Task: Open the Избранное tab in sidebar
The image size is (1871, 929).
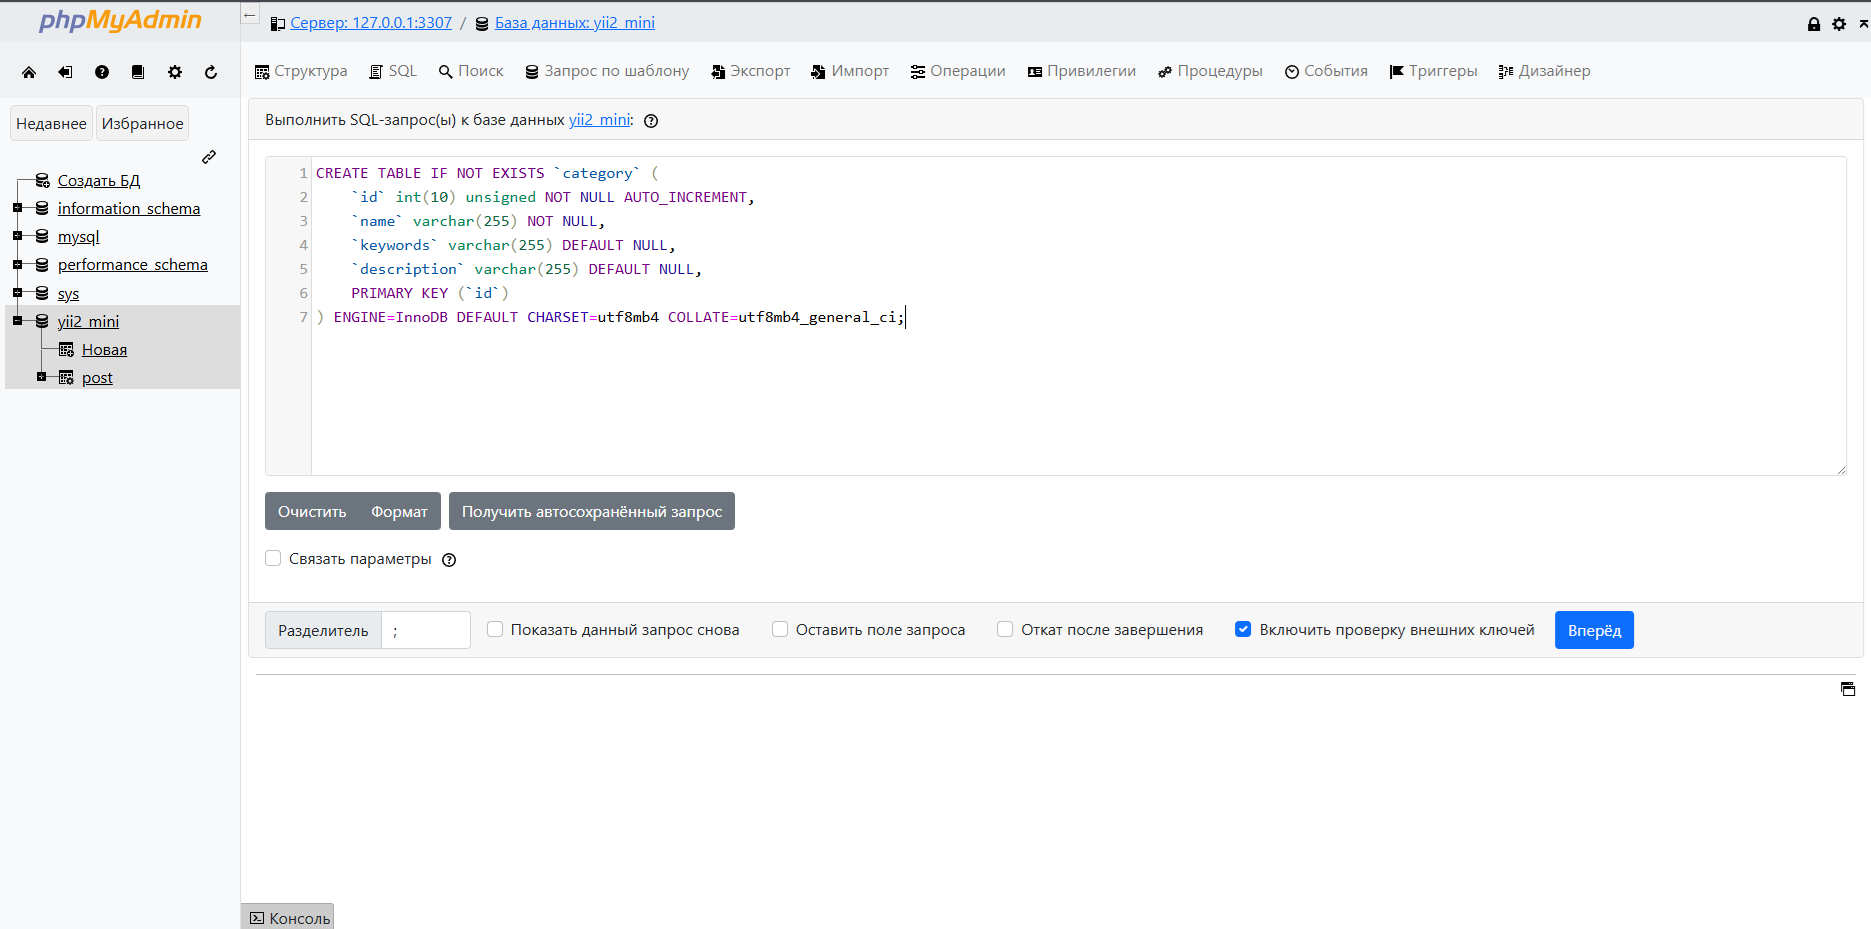Action: (x=143, y=123)
